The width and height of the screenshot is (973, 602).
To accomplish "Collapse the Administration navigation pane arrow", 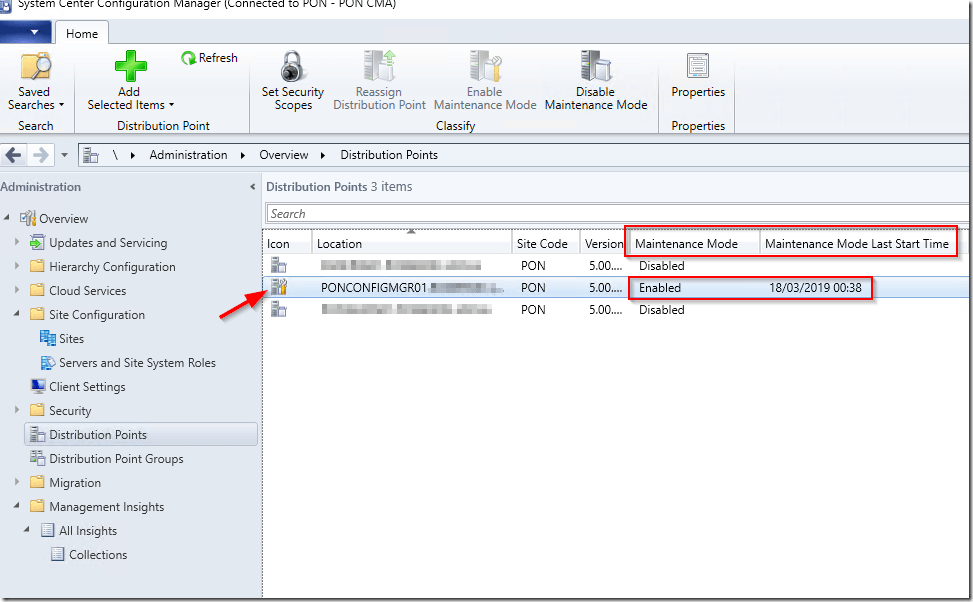I will point(252,187).
